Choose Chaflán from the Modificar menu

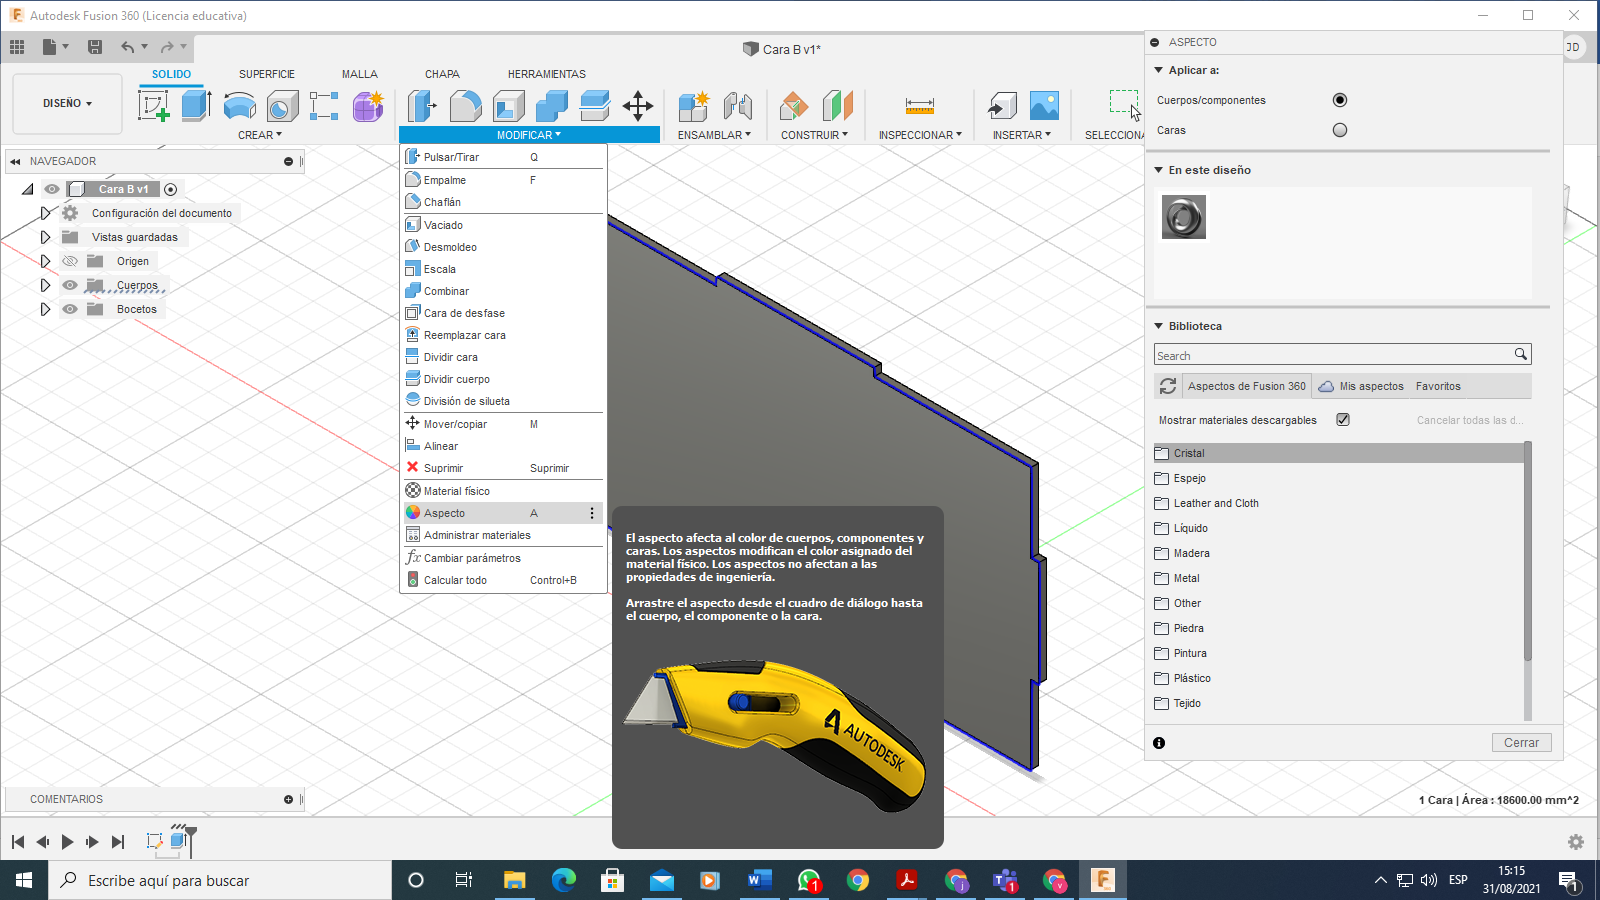tap(442, 202)
